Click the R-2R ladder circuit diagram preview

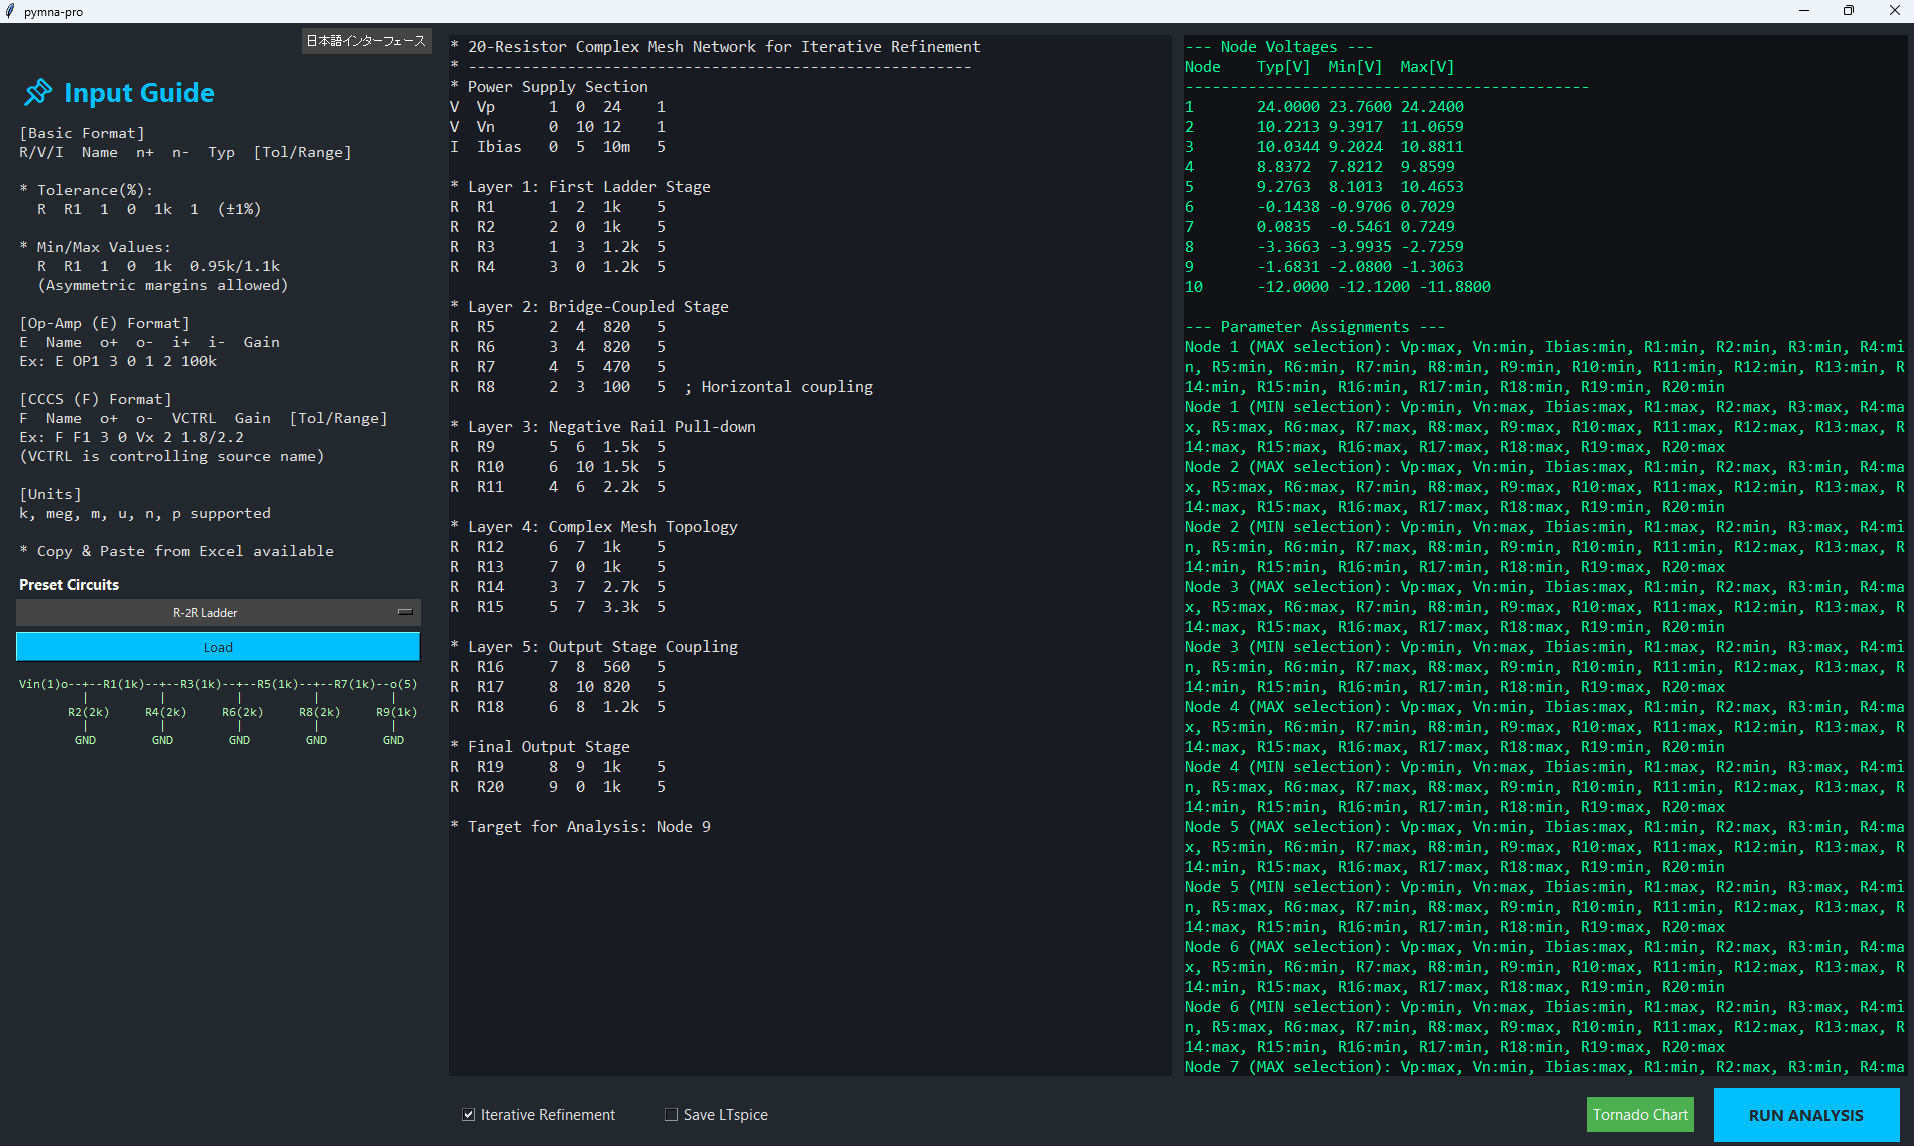point(218,712)
